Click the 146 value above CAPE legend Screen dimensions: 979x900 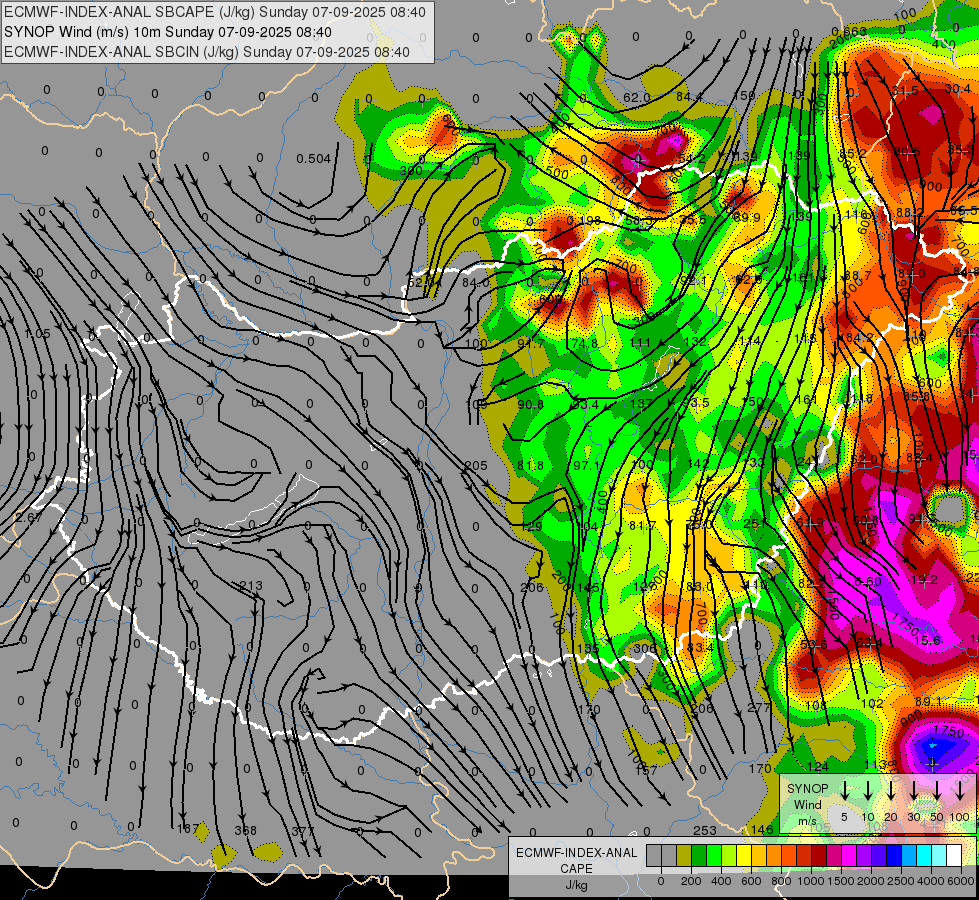[762, 829]
